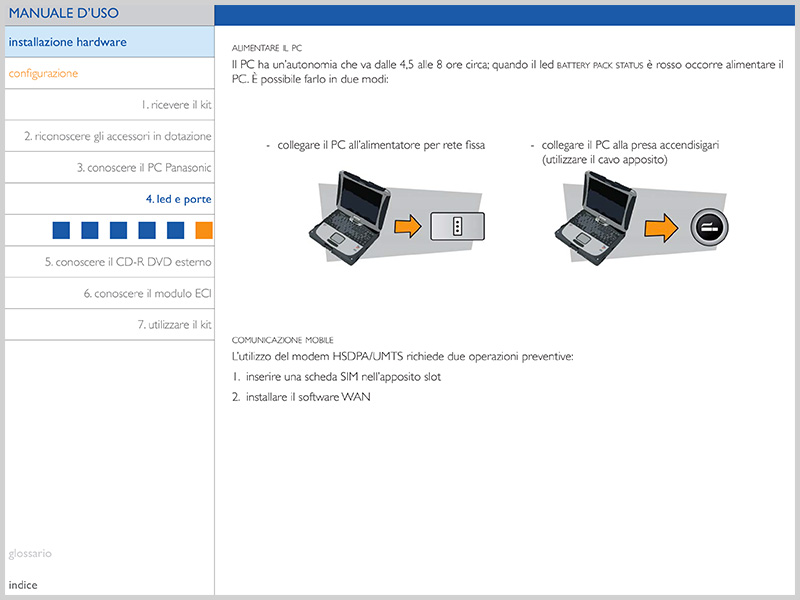Go to 3. conoscere il PC Panasonic
This screenshot has height=600, width=800.
pyautogui.click(x=144, y=168)
